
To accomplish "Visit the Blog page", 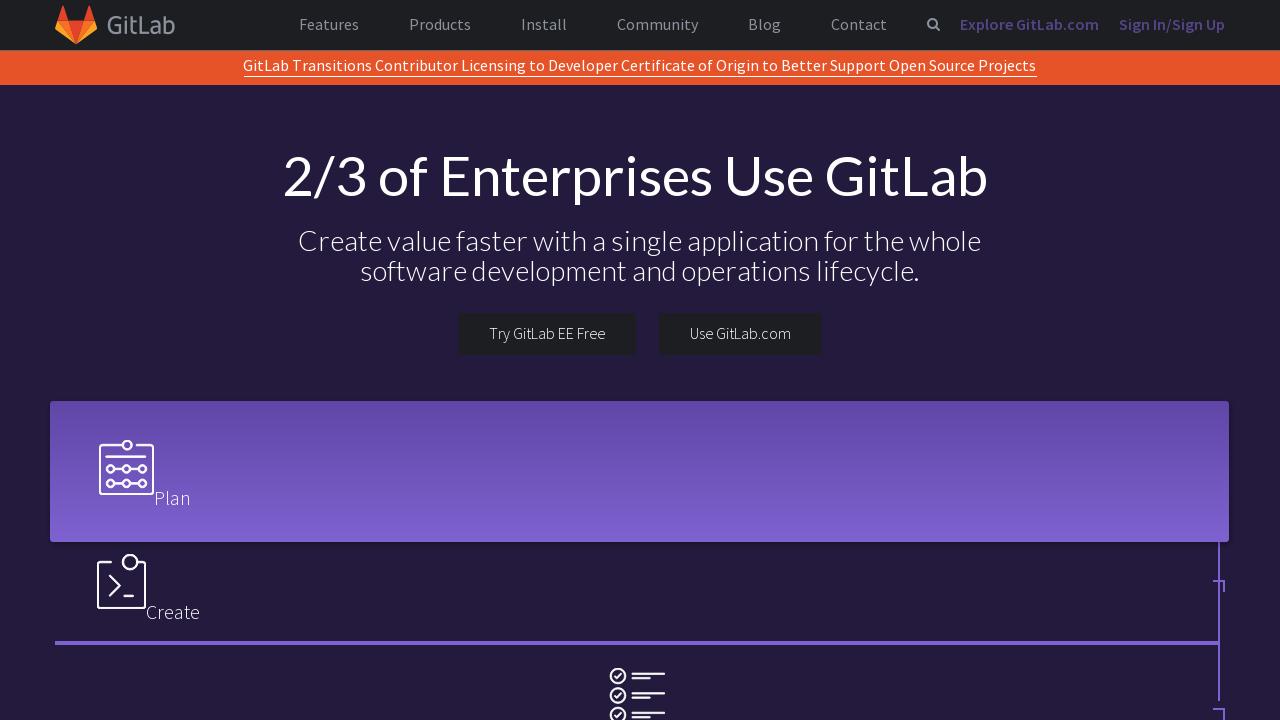I will [764, 25].
